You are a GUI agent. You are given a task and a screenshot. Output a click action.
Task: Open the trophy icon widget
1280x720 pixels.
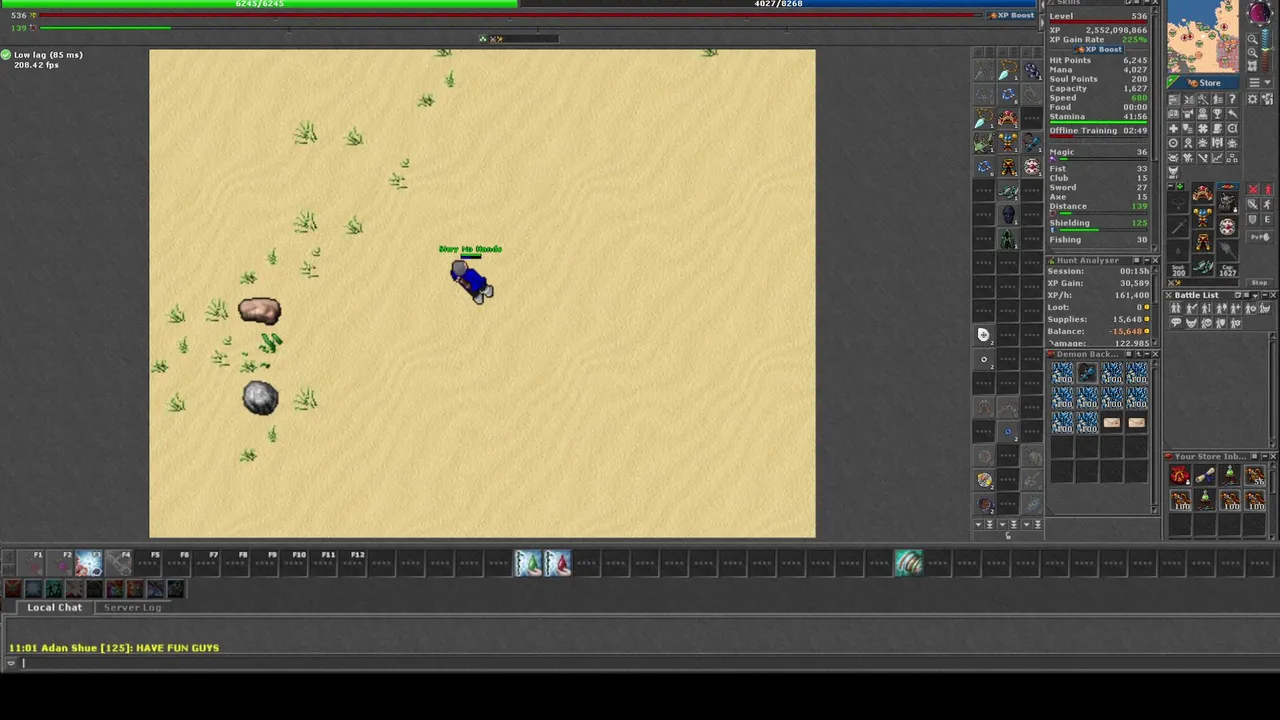(x=1218, y=113)
